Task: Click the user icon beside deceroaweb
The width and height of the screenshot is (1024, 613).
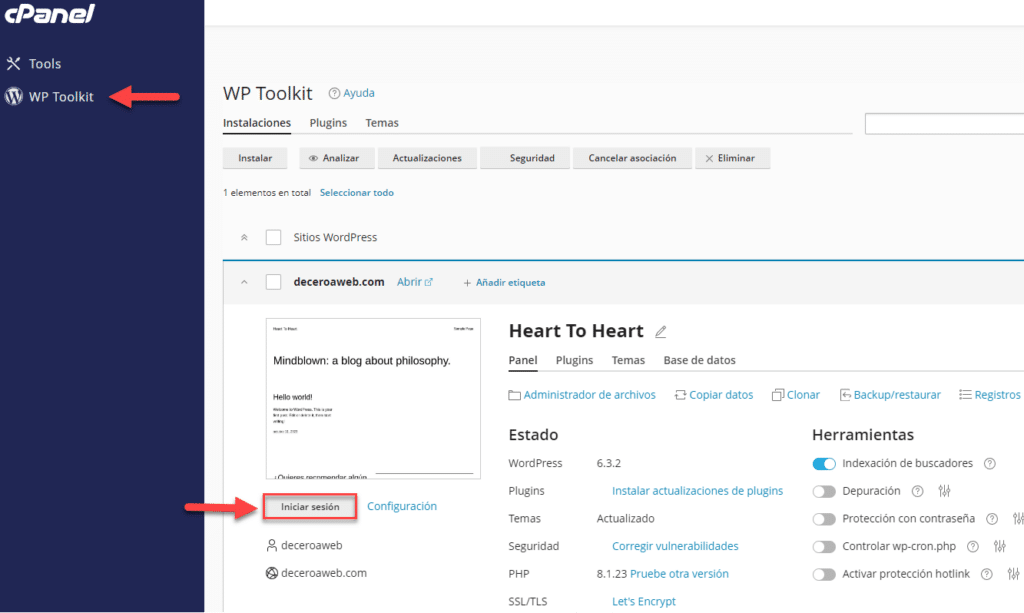Action: [272, 545]
